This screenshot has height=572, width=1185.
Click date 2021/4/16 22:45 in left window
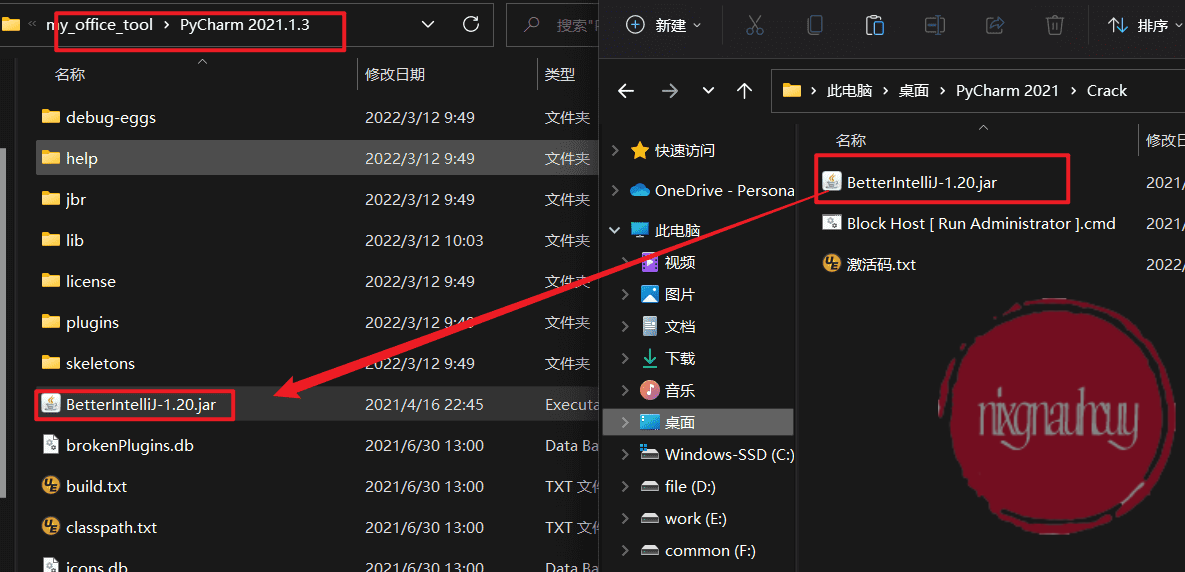pos(424,404)
